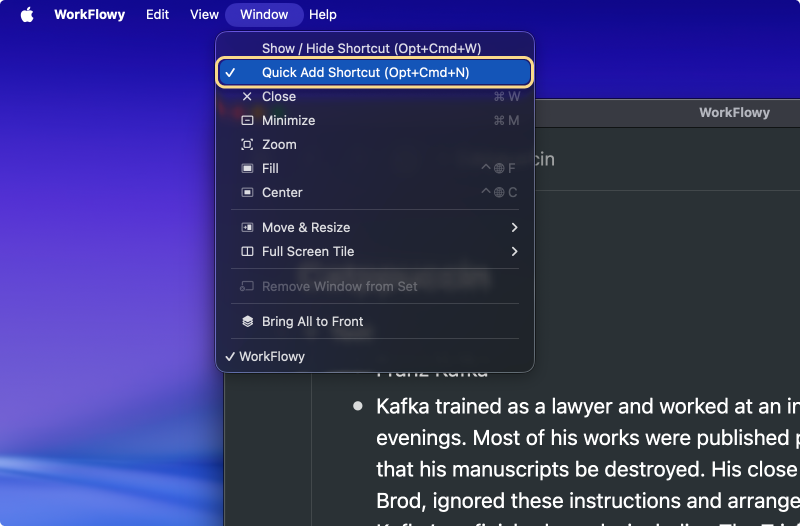
Task: Expand the Move & Resize submenu arrow
Action: pos(514,228)
